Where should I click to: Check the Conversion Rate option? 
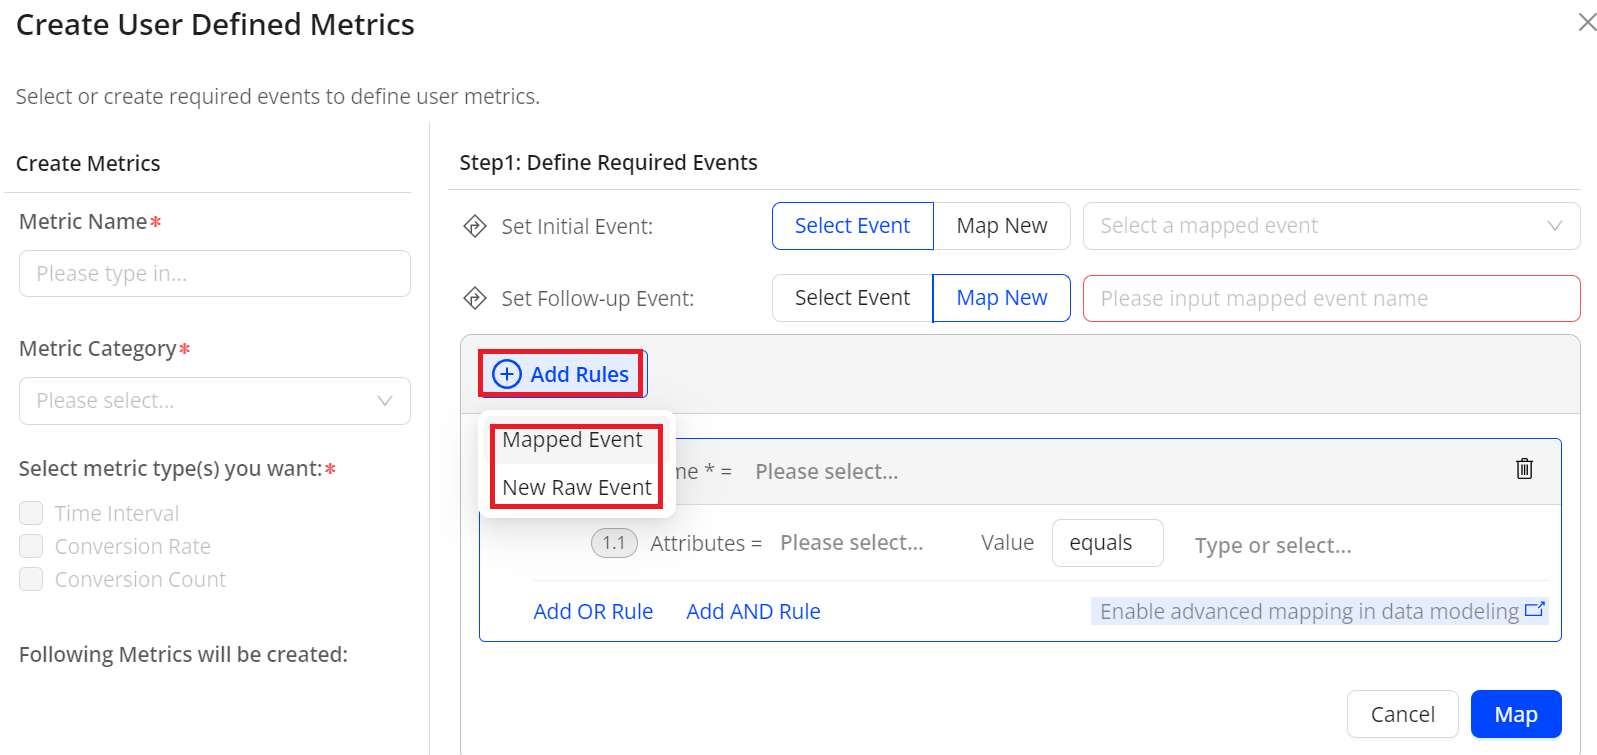[x=32, y=546]
